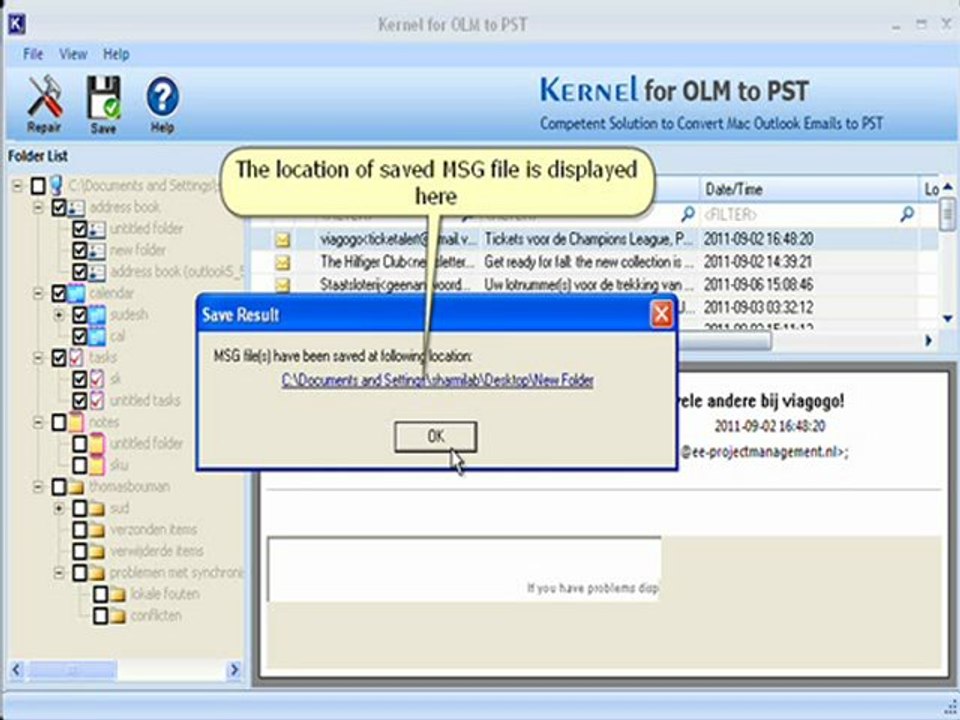Collapse the thomasbouman node
The width and height of the screenshot is (960, 720).
tap(38, 487)
